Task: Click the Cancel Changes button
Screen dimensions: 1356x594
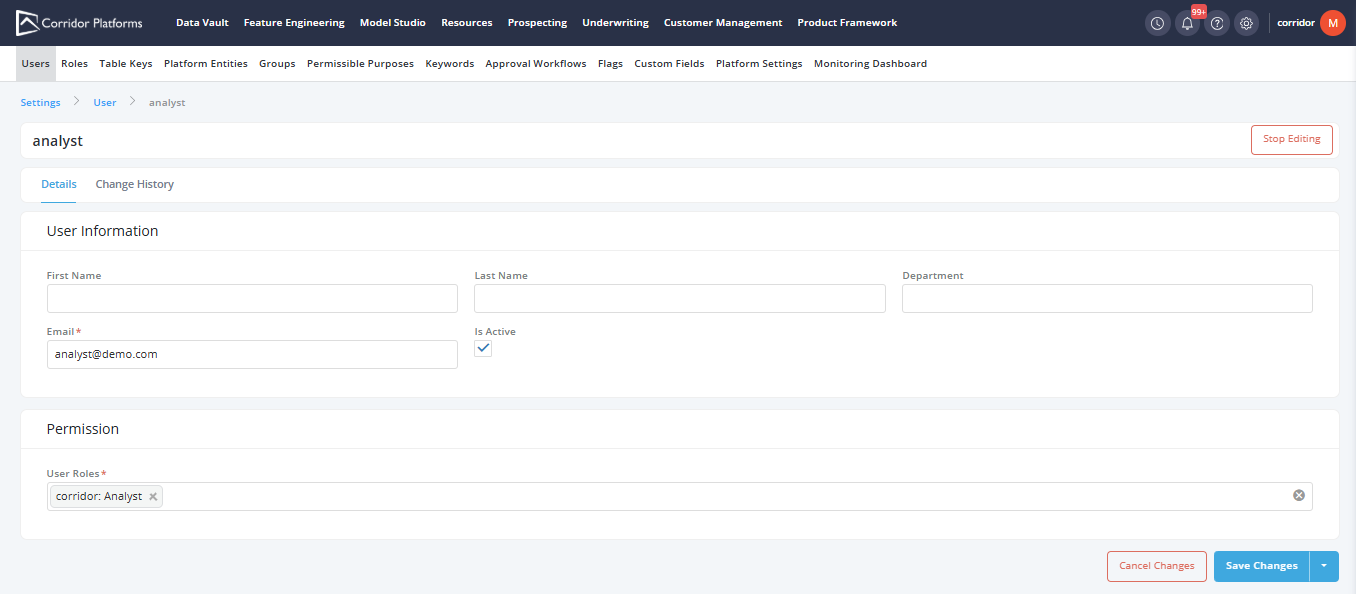Action: coord(1156,566)
